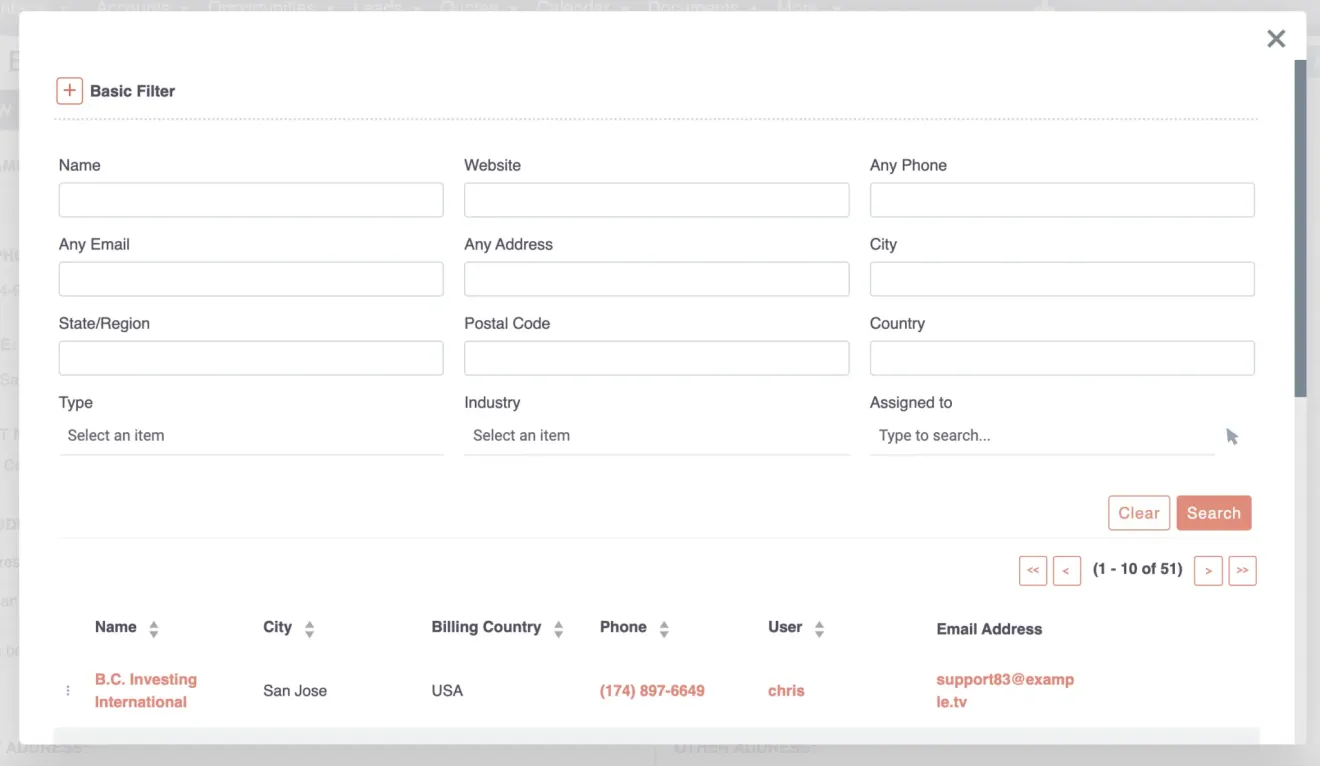This screenshot has height=766, width=1320.
Task: Go to next page arrow
Action: pos(1208,570)
